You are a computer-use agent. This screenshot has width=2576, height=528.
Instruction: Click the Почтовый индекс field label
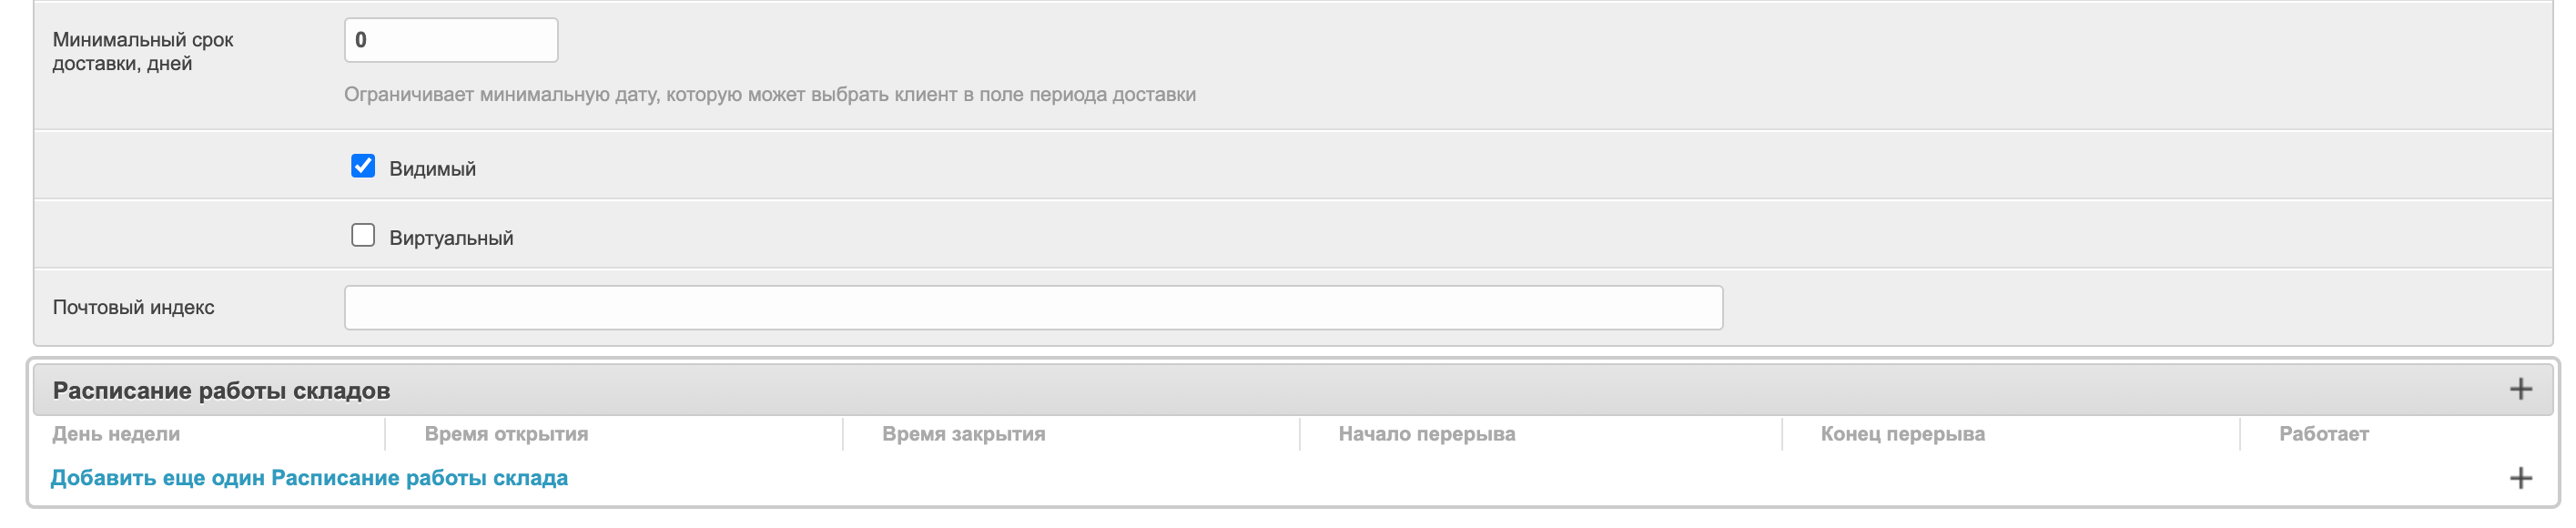click(x=133, y=307)
